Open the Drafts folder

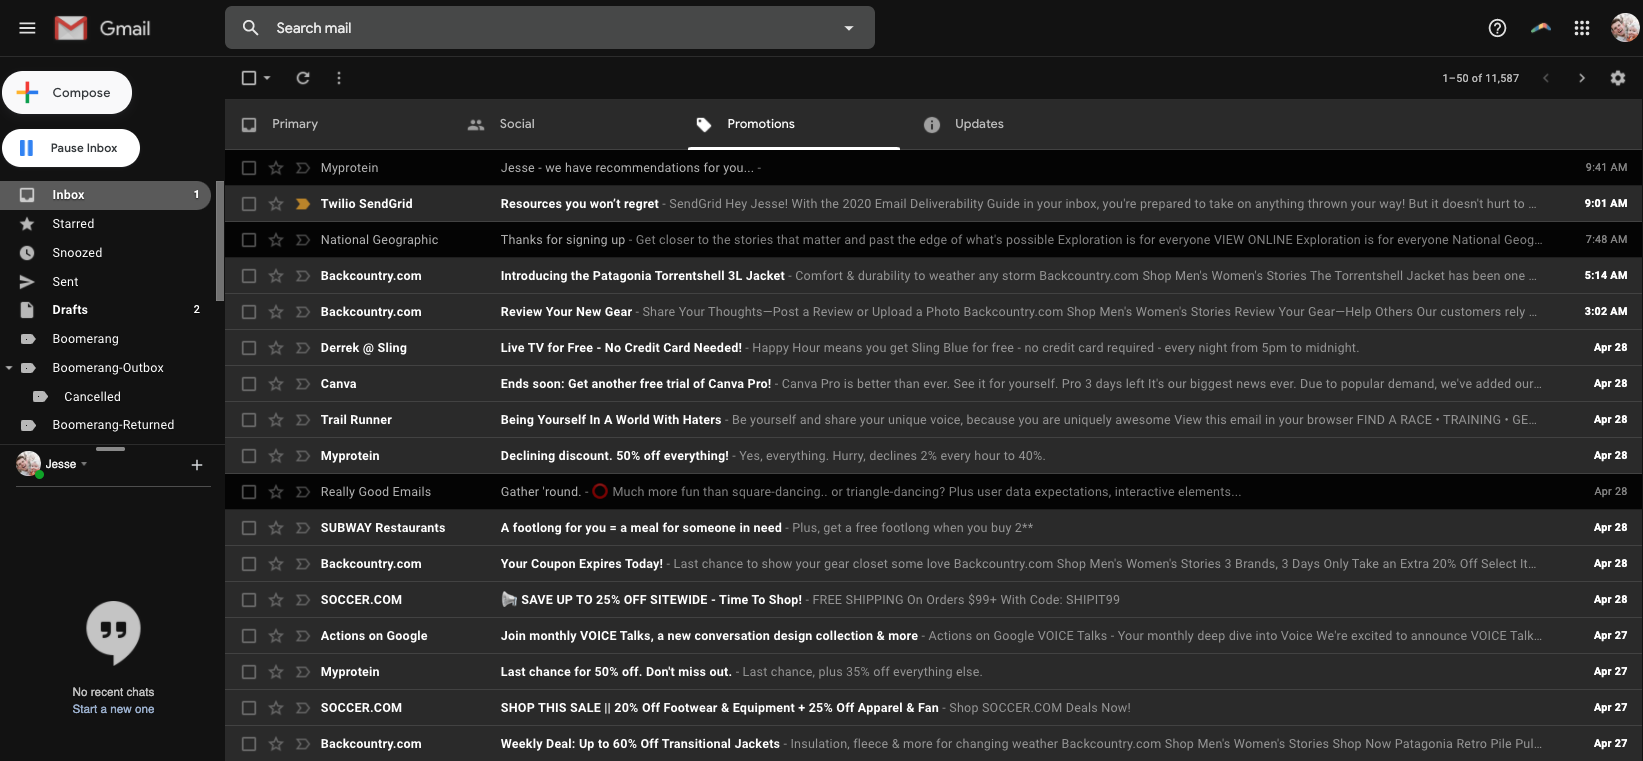click(105, 310)
